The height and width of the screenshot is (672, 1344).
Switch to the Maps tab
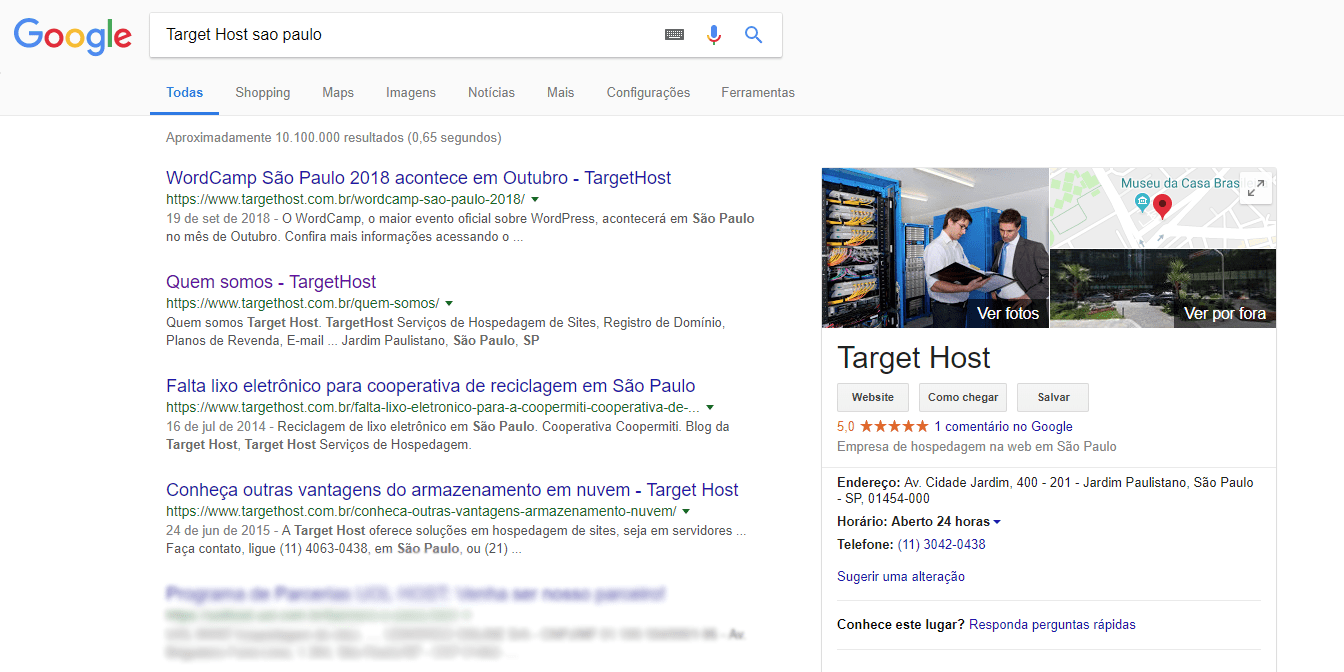(x=338, y=92)
